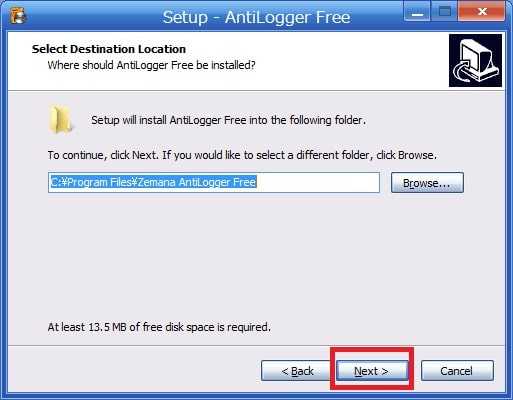Image resolution: width=513 pixels, height=400 pixels.
Task: Minimize the AntiLogger Free setup window
Action: pyautogui.click(x=417, y=12)
